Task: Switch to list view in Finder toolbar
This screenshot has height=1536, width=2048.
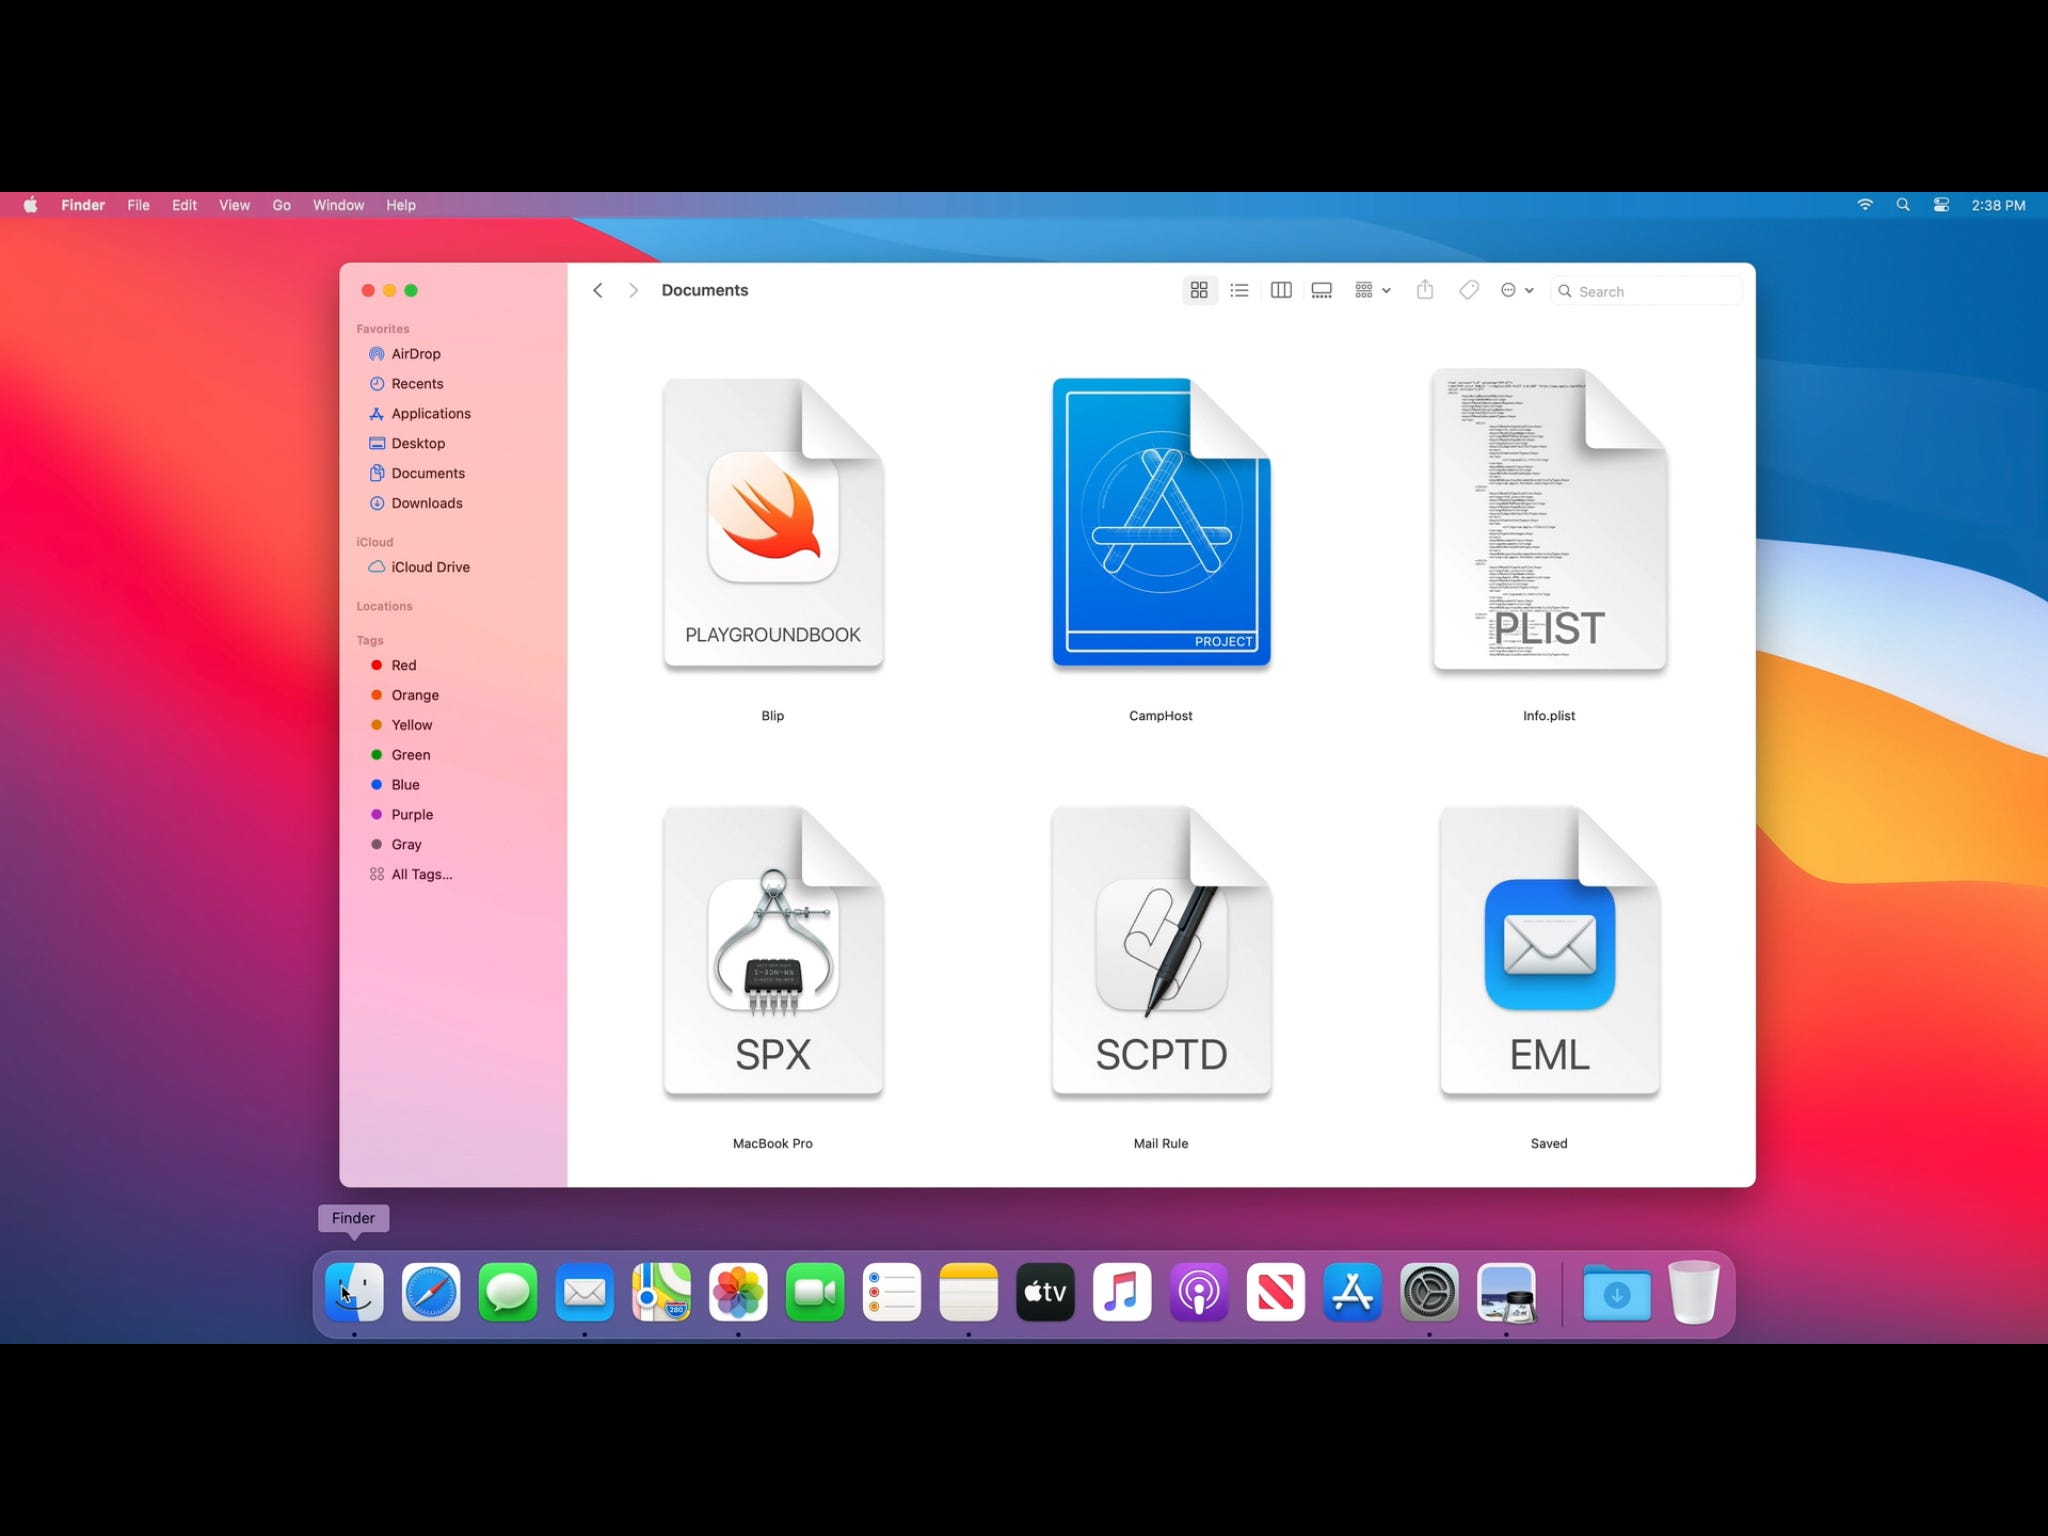Action: point(1240,290)
